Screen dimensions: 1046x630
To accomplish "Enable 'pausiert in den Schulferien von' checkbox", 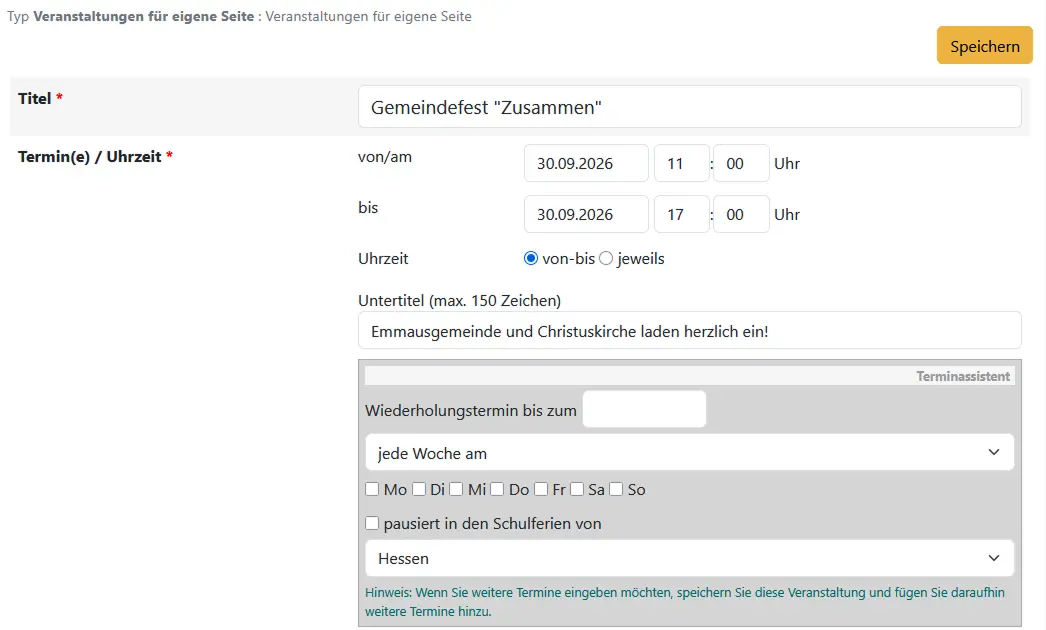I will (372, 523).
